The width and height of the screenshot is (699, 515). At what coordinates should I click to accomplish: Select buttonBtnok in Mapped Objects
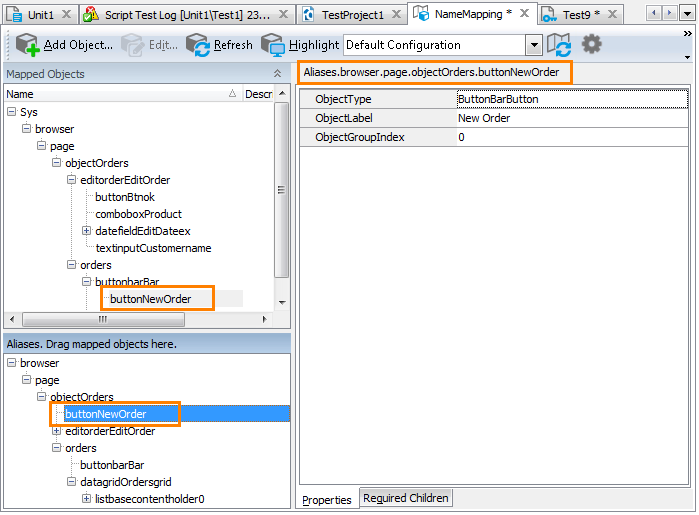(125, 197)
